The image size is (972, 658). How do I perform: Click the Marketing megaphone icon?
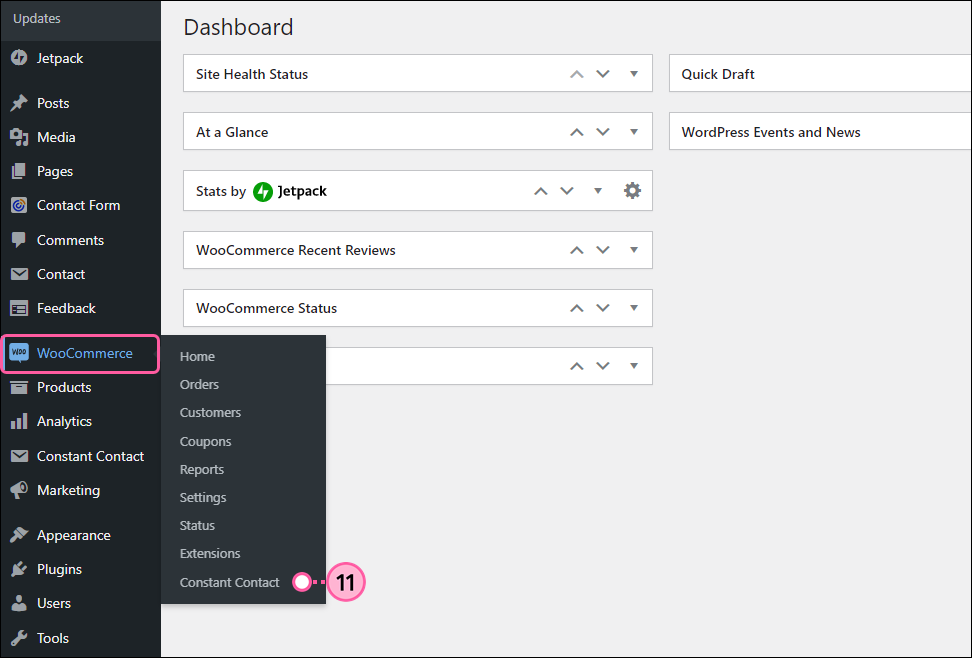(19, 490)
